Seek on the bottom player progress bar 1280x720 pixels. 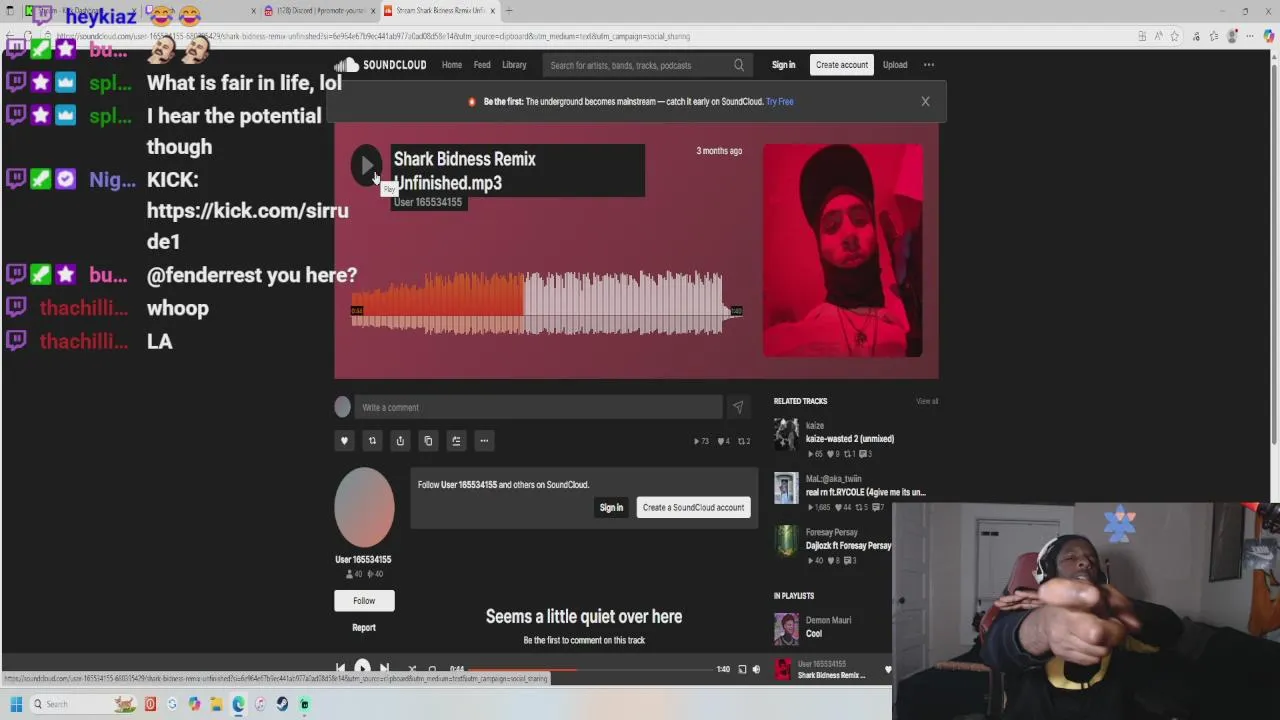point(591,669)
